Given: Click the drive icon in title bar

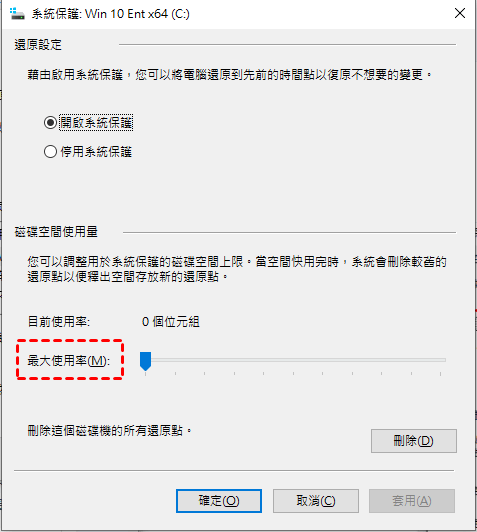Looking at the screenshot, I should [x=17, y=14].
